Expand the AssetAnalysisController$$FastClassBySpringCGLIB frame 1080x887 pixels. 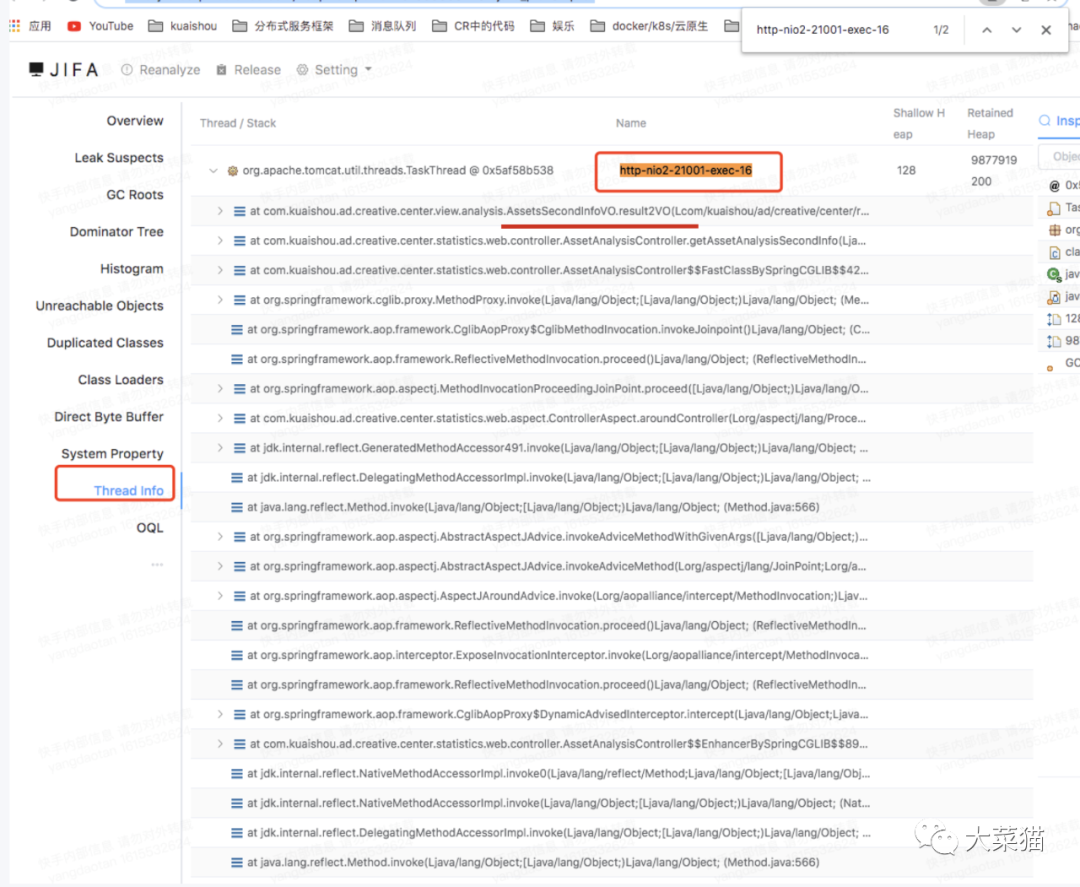coord(220,270)
